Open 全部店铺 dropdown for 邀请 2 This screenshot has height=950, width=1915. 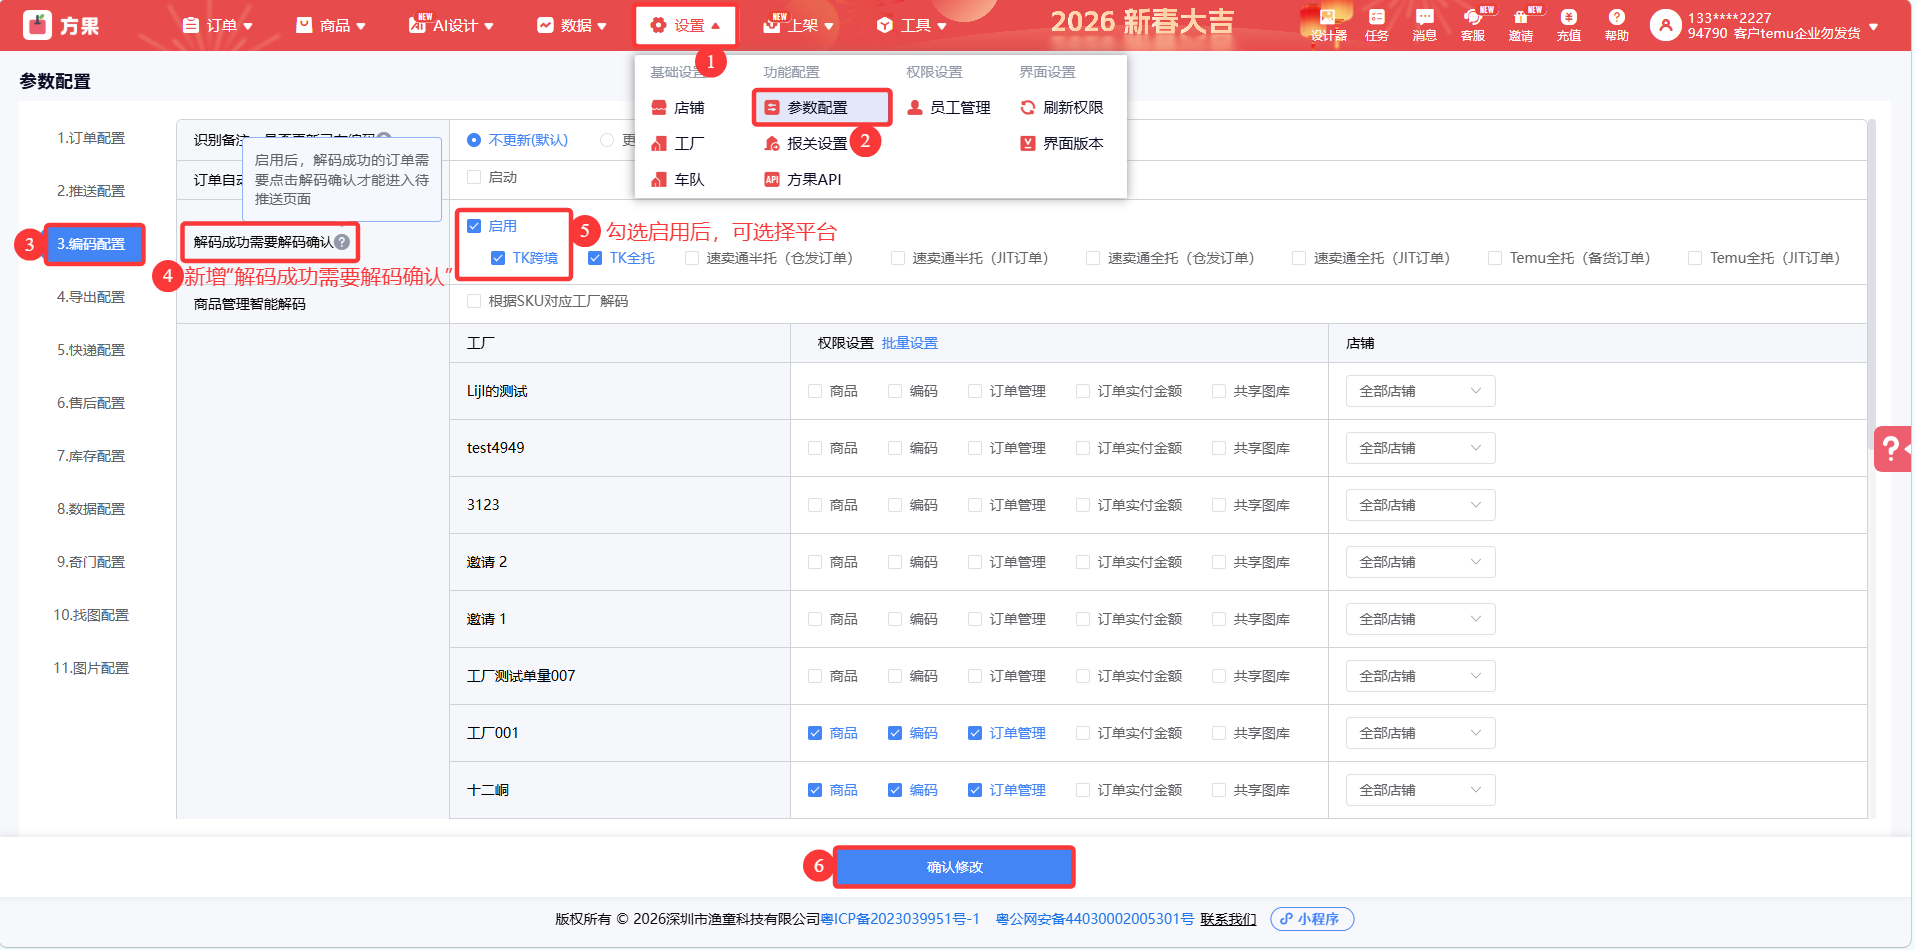[x=1420, y=562]
